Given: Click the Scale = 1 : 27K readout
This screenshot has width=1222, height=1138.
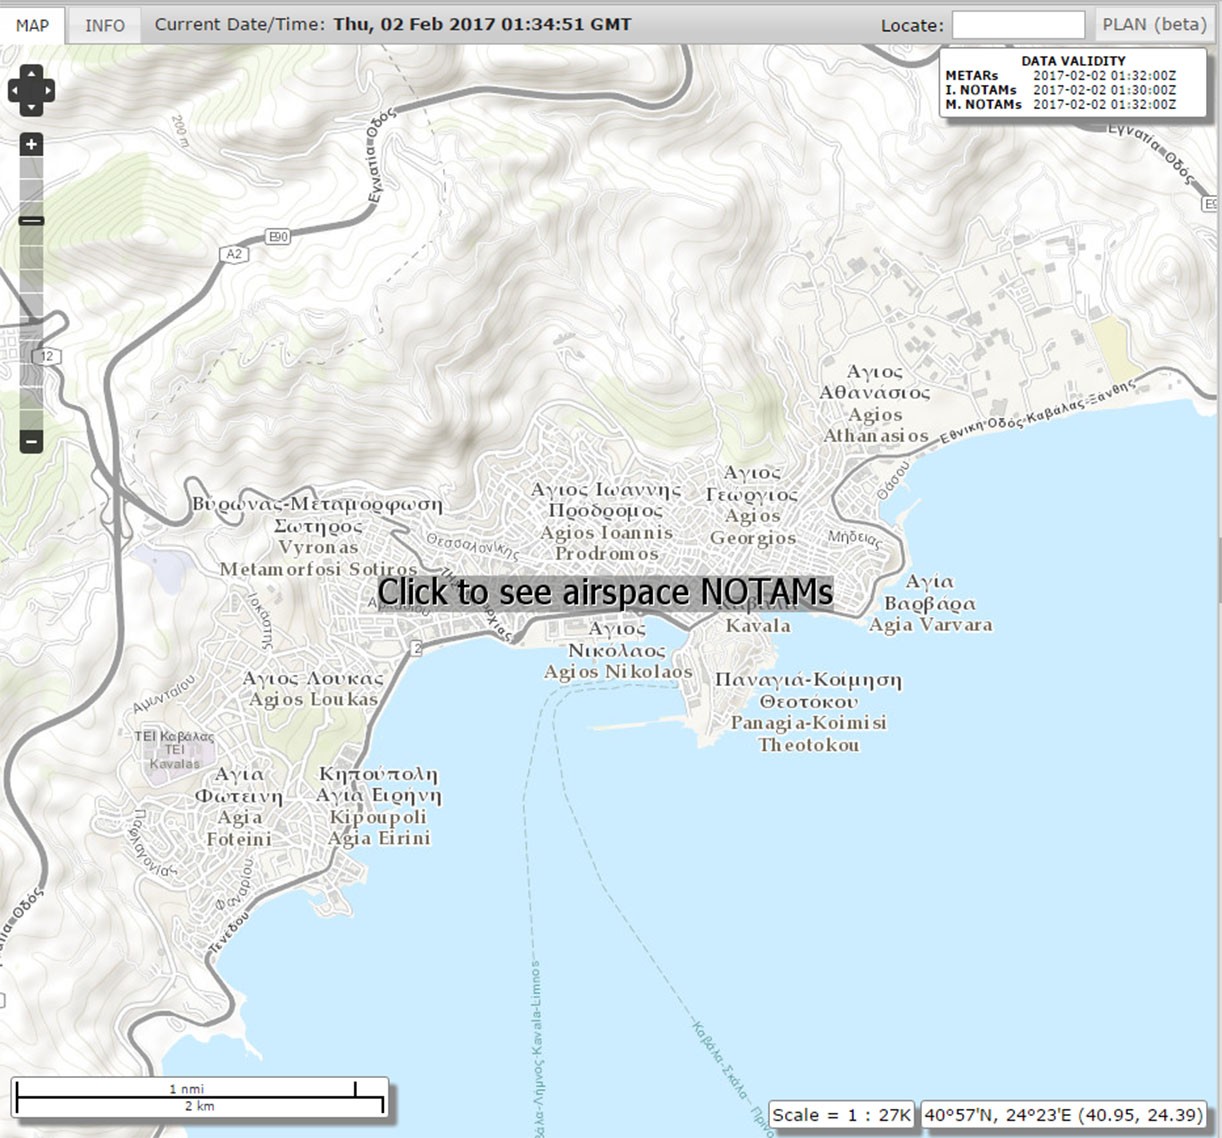Looking at the screenshot, I should [x=841, y=1115].
